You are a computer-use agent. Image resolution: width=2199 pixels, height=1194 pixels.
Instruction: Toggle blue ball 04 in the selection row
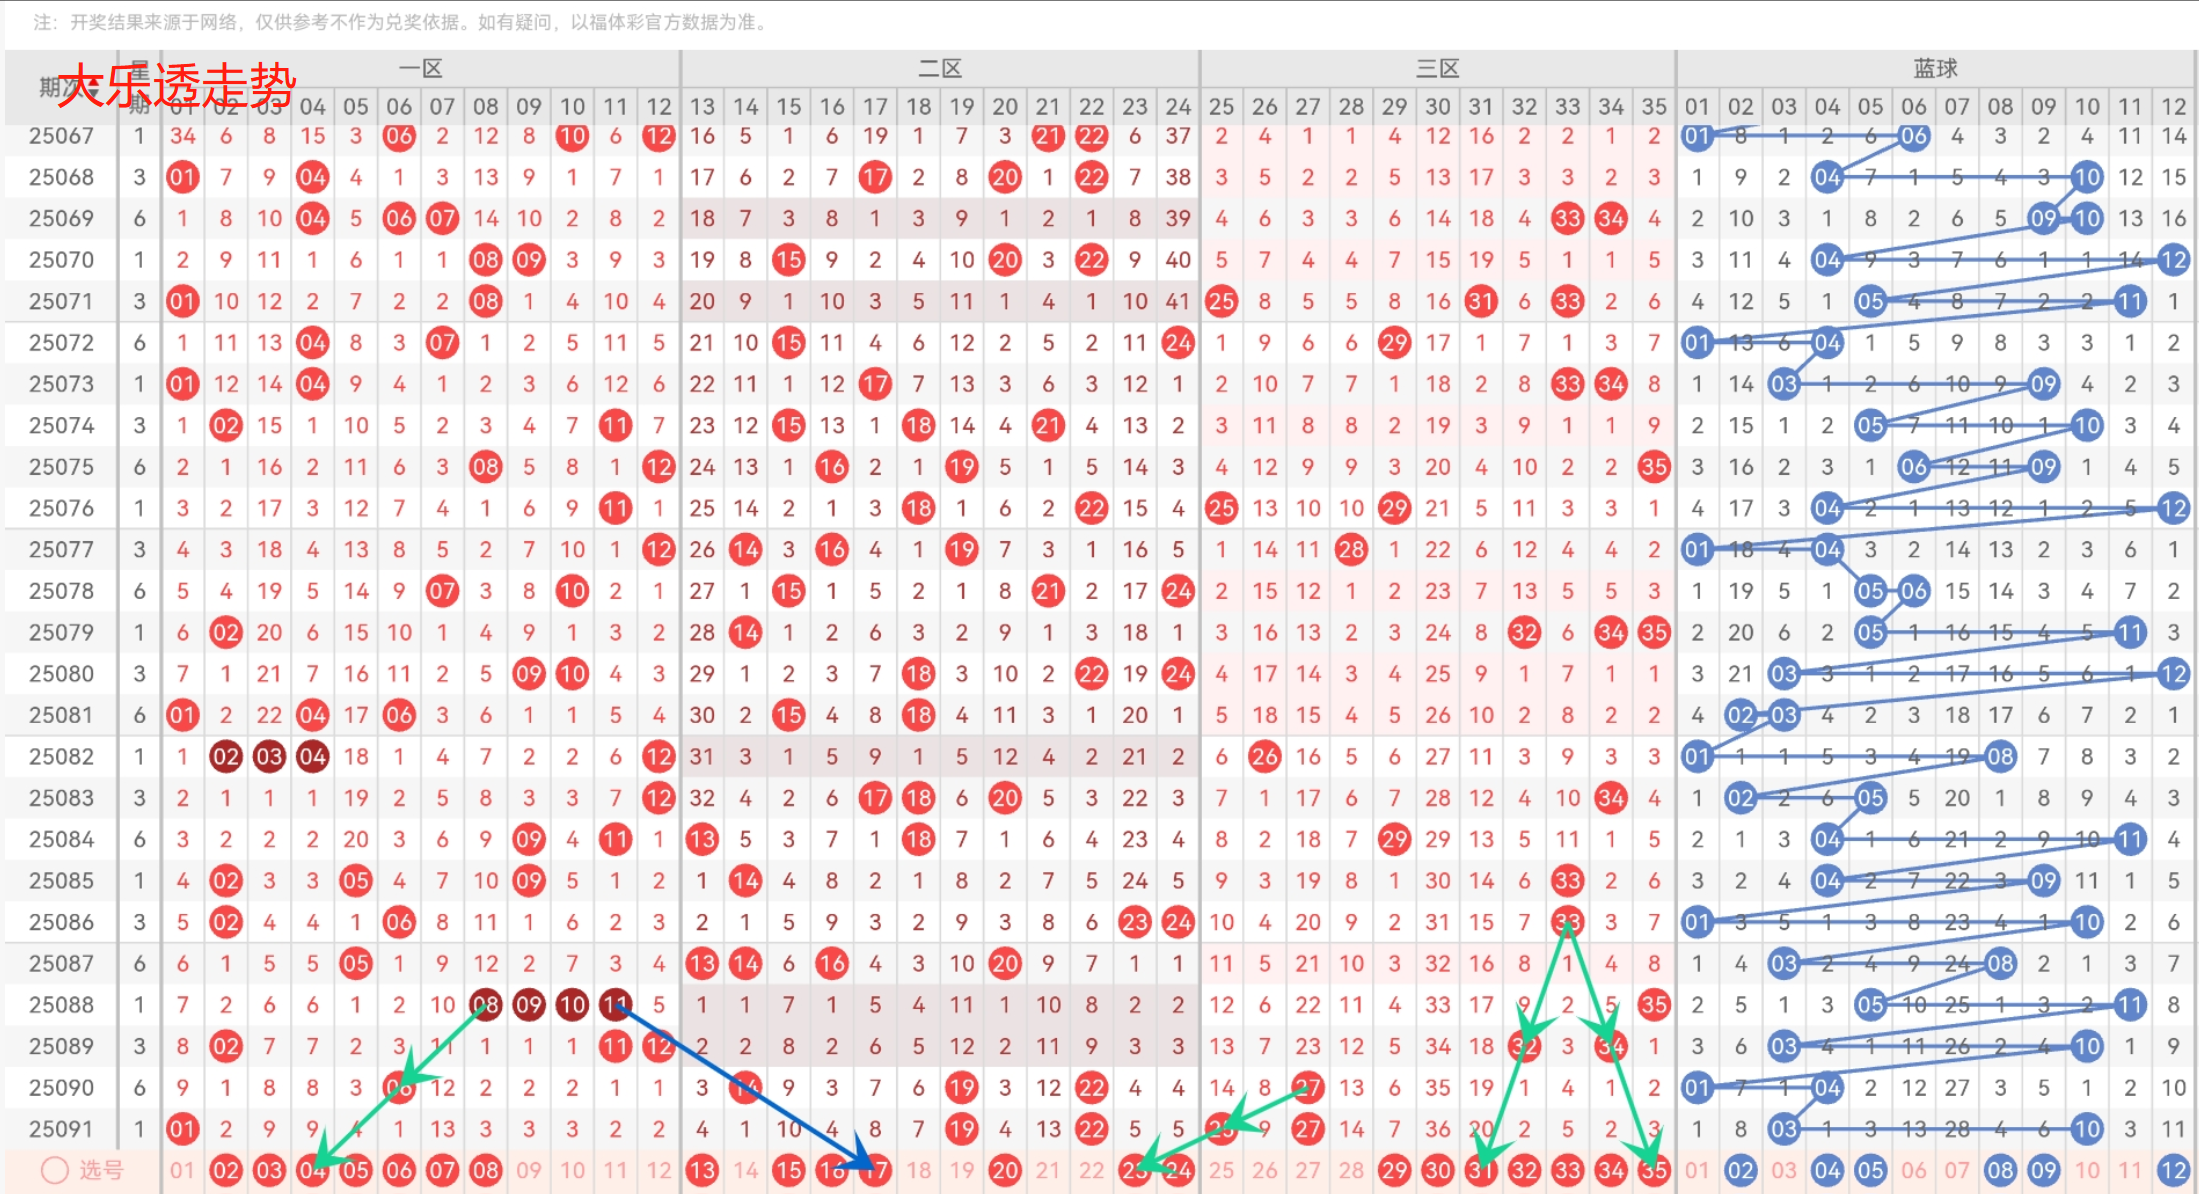coord(1827,1170)
